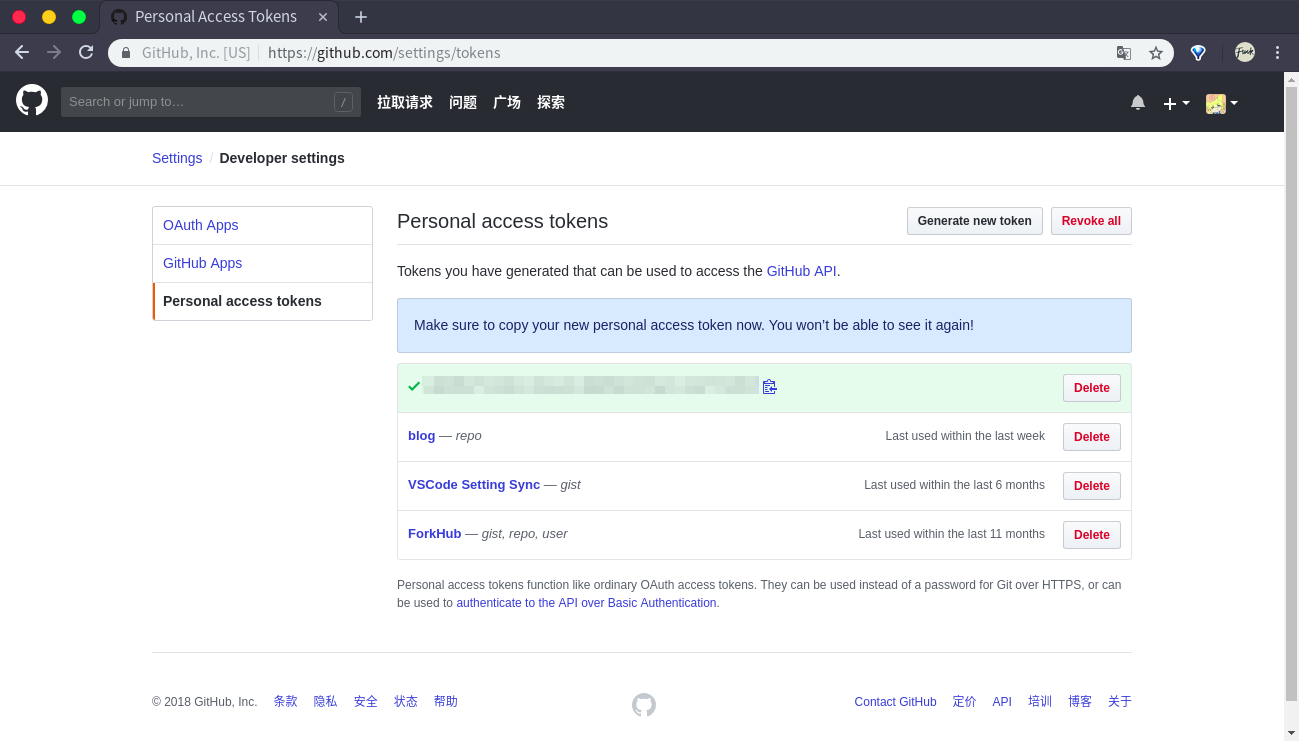Click footer 定价 link
Screen dimensions: 1299x741
965,702
